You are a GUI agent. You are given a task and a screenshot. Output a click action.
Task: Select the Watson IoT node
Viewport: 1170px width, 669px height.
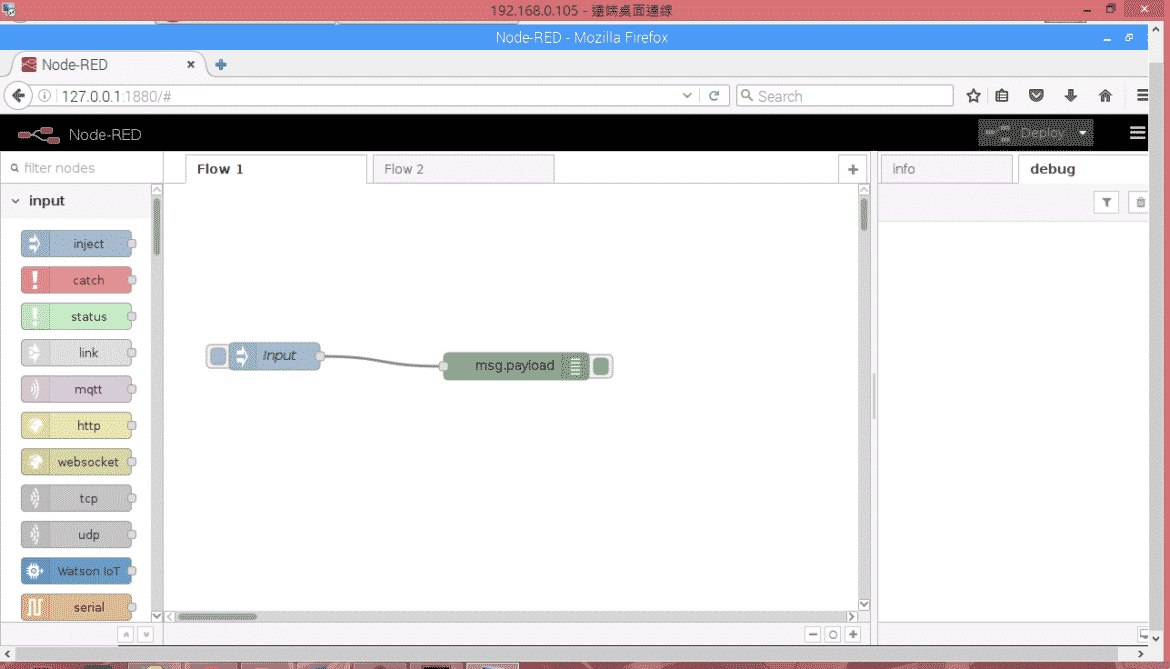pyautogui.click(x=78, y=571)
